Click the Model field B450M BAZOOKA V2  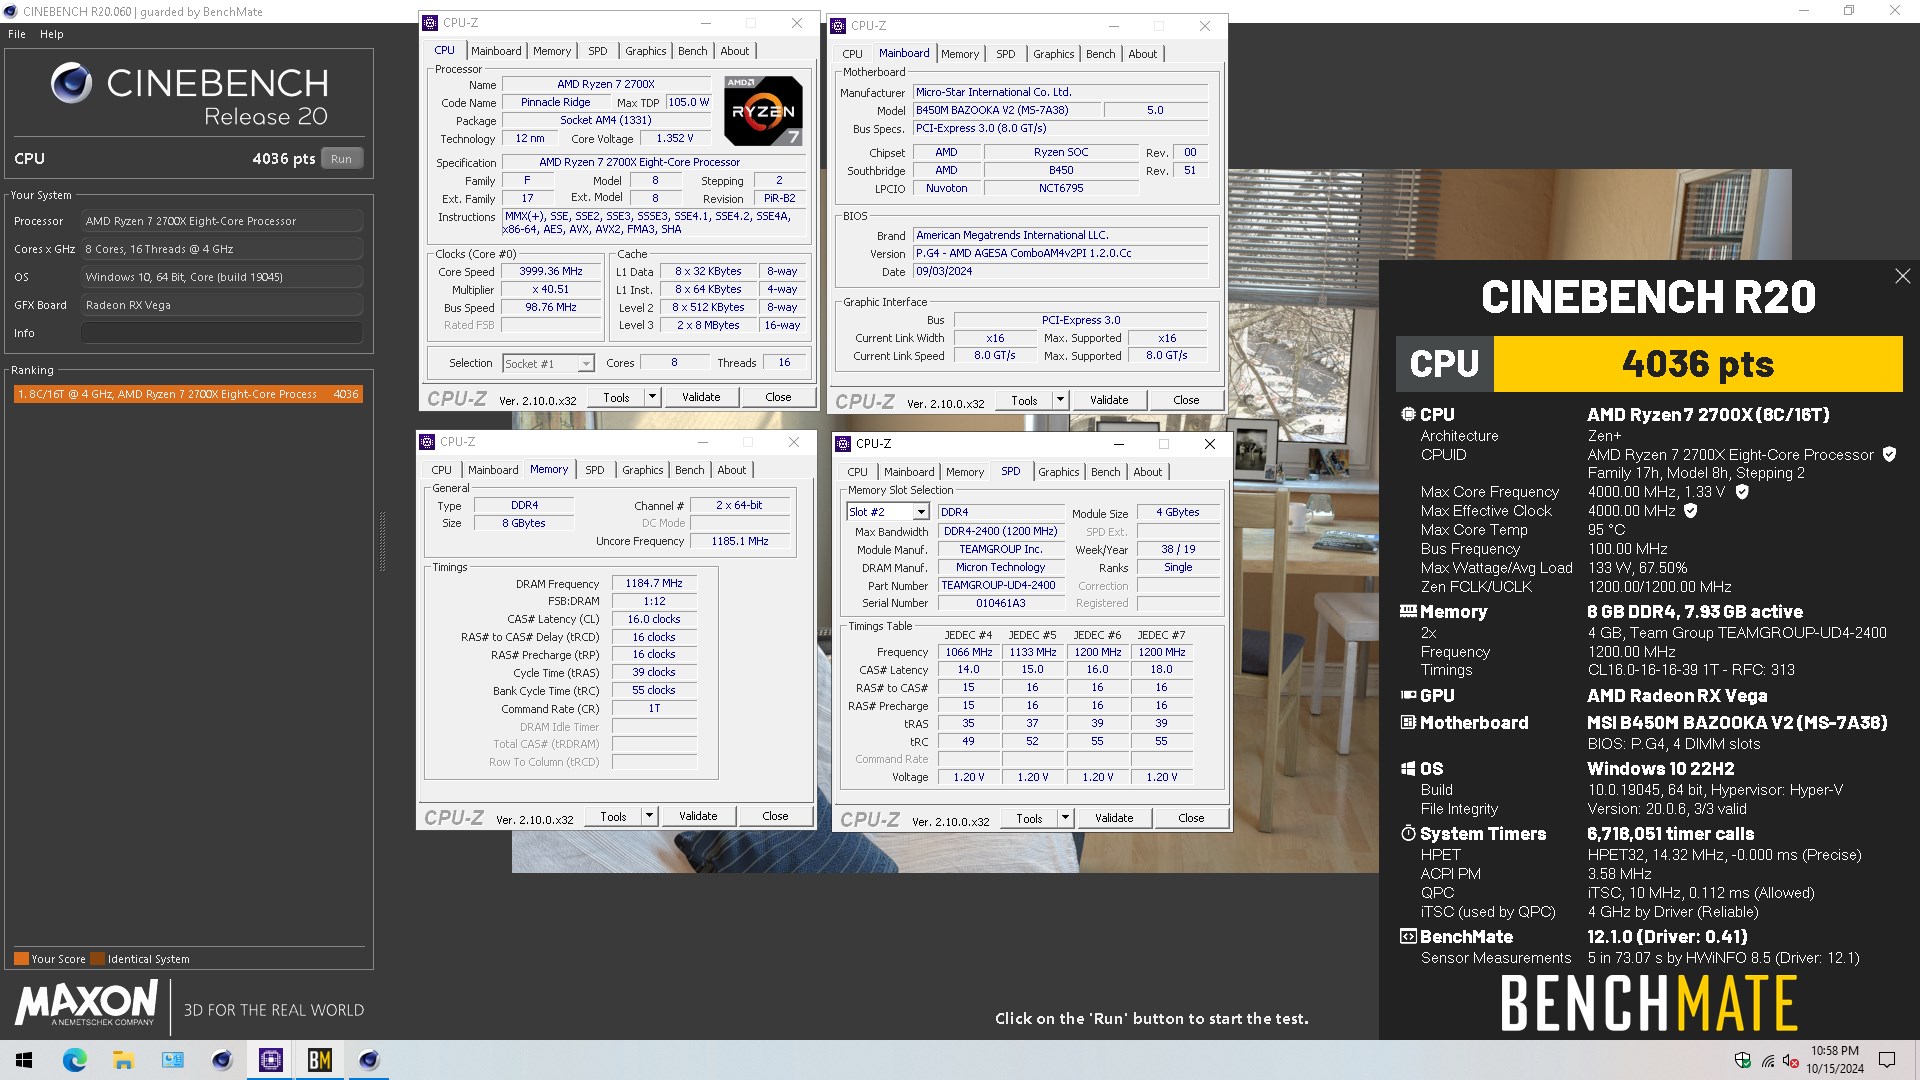[x=1005, y=110]
